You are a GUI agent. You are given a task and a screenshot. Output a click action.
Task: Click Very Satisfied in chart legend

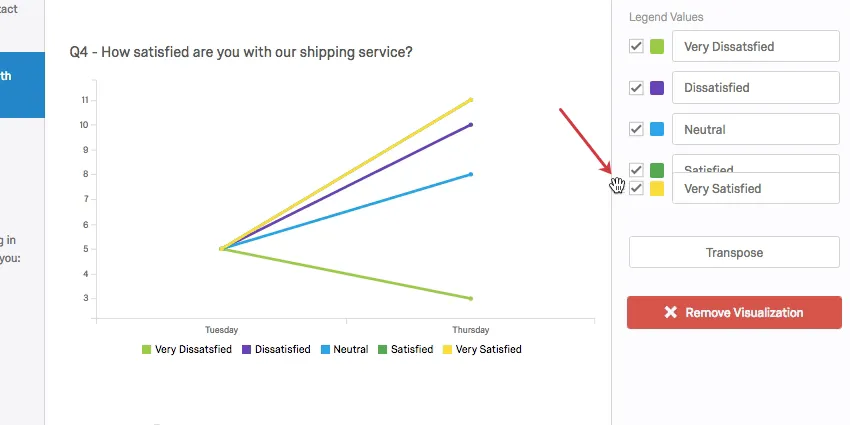(482, 350)
